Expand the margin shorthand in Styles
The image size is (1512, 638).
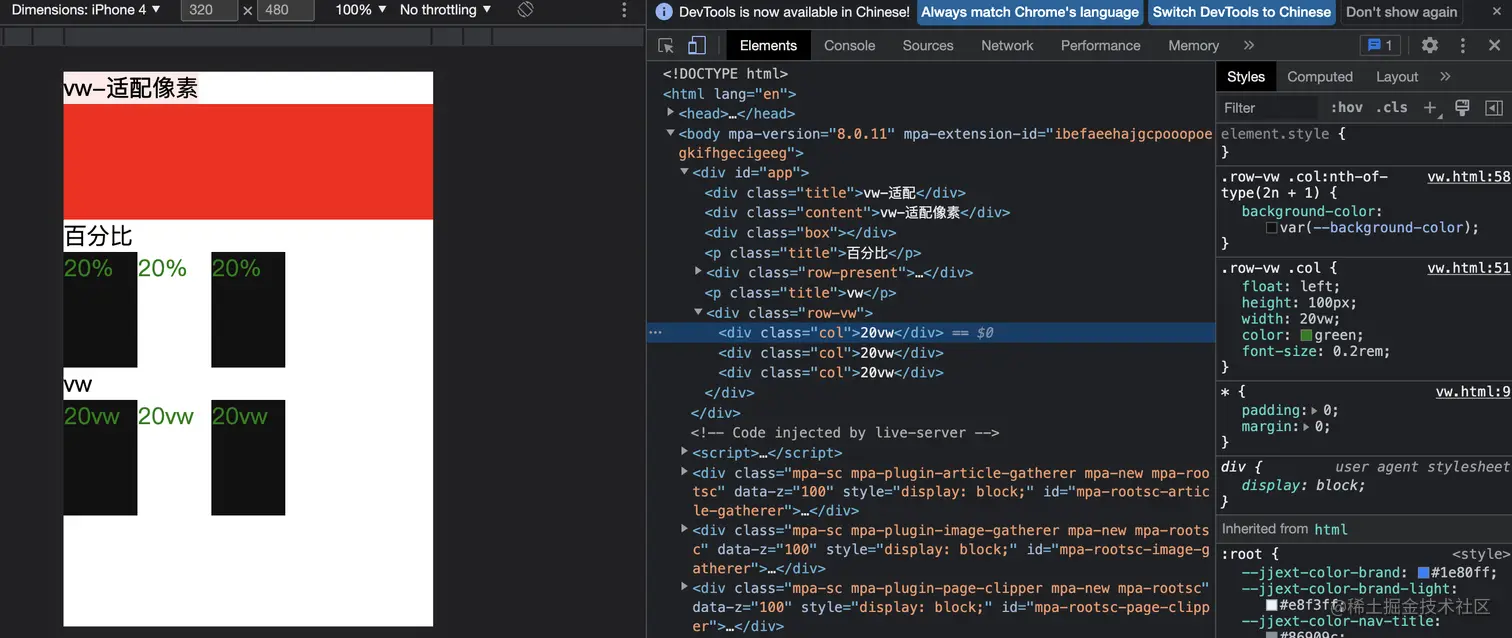(1306, 426)
